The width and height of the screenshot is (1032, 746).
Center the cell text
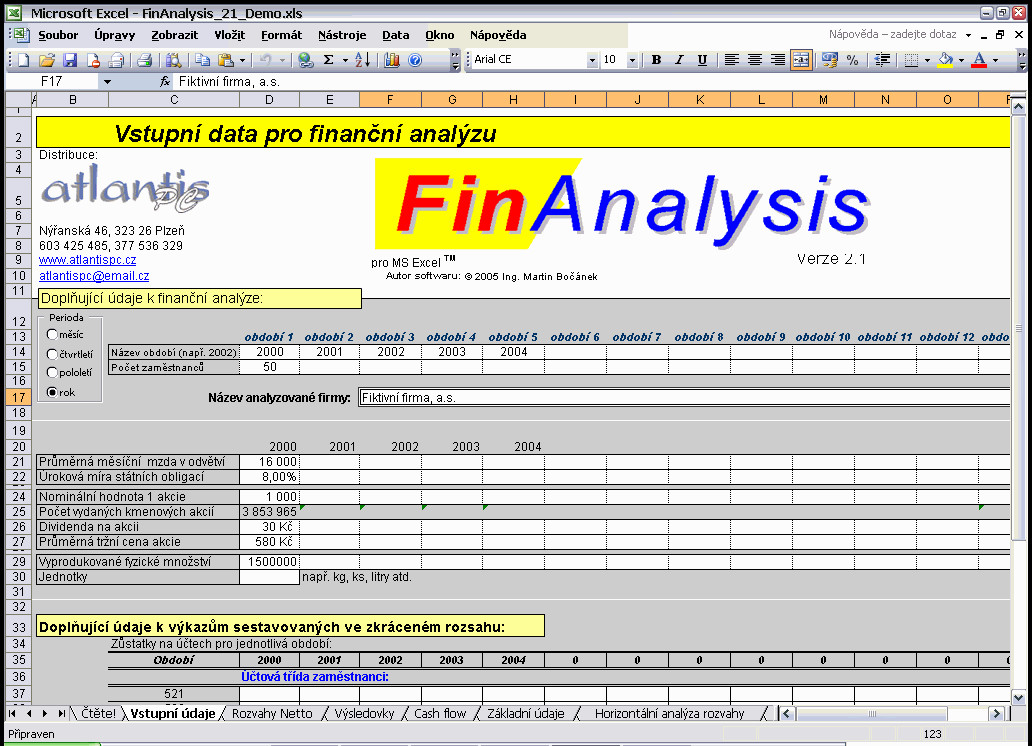pos(754,60)
